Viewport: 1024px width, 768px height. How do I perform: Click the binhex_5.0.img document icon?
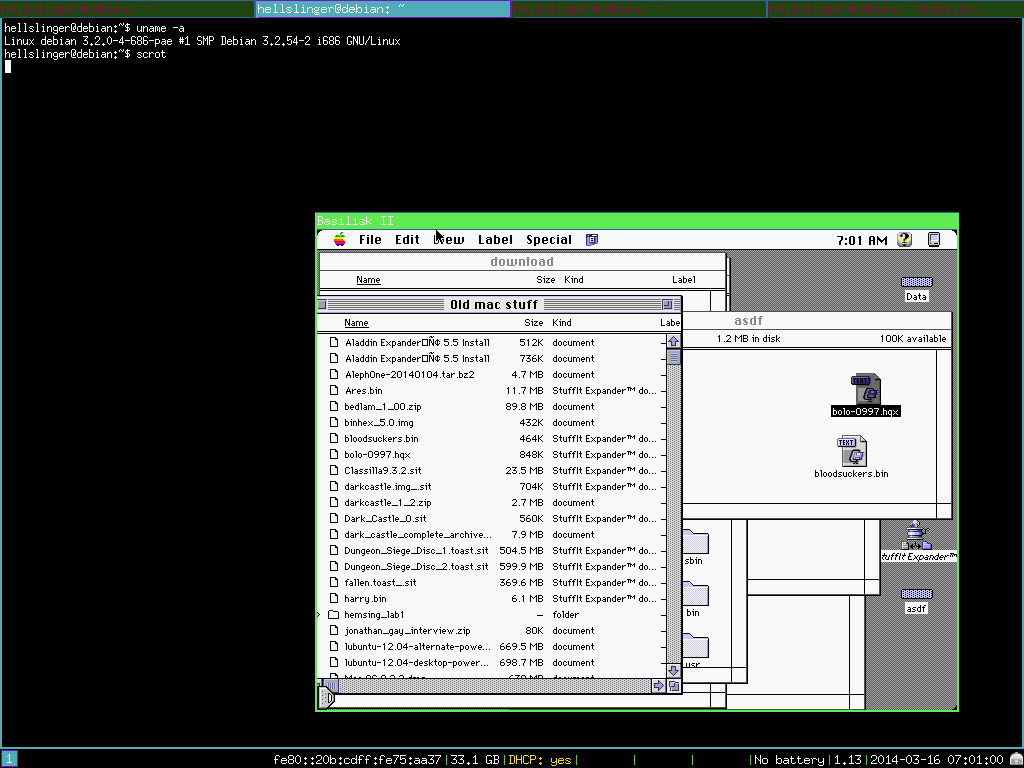point(334,423)
